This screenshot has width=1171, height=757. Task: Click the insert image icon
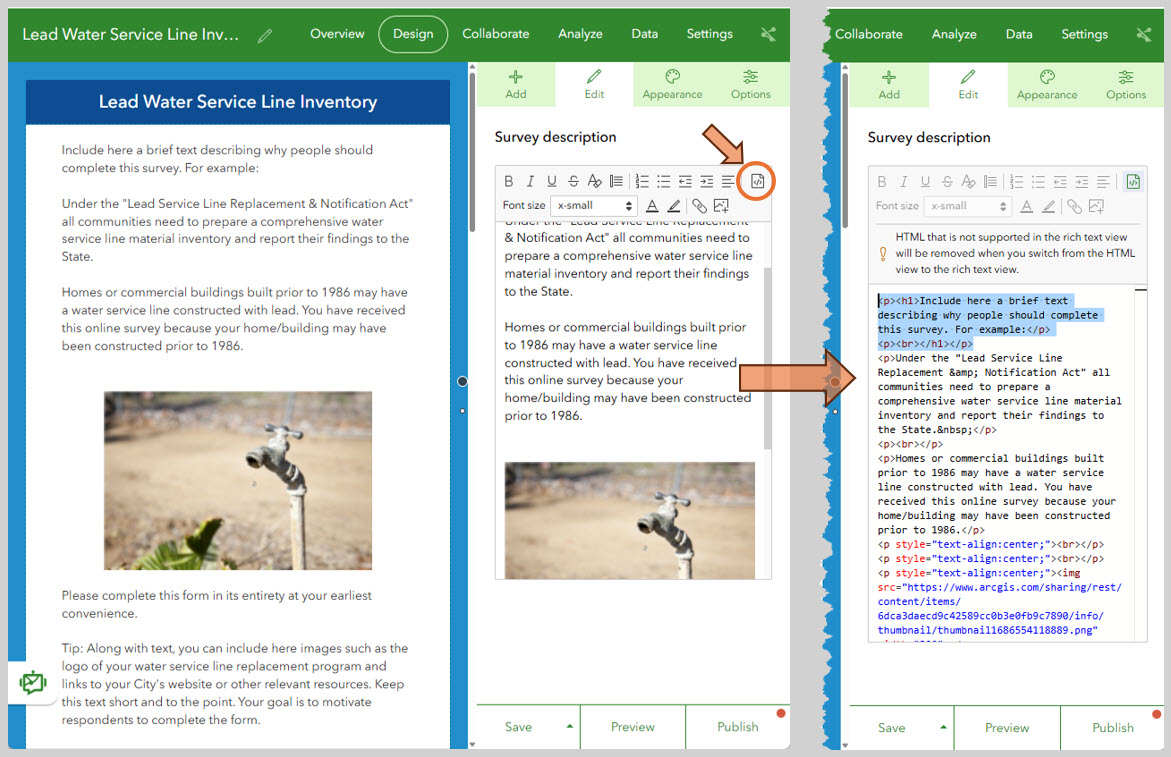(723, 206)
